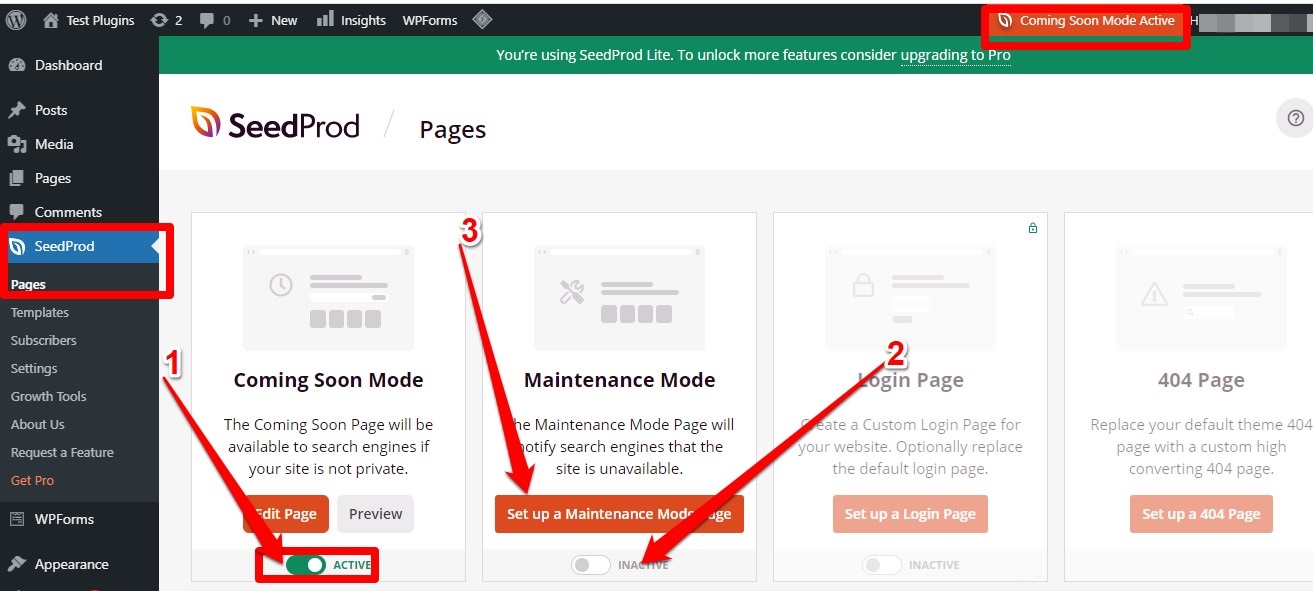1313x591 pixels.
Task: Expand the New content menu in admin bar
Action: click(273, 20)
